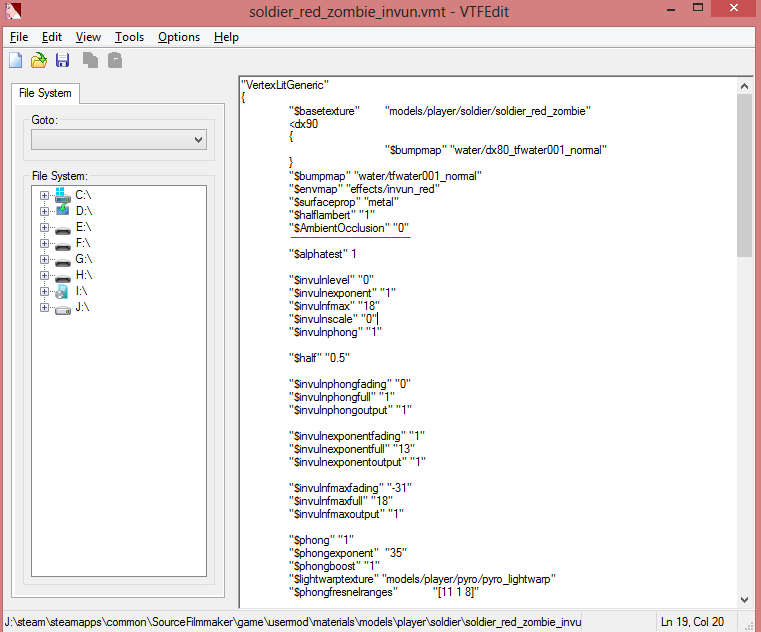Click the "VertexLitGeneric" shader line
This screenshot has height=632, width=761.
coord(285,85)
